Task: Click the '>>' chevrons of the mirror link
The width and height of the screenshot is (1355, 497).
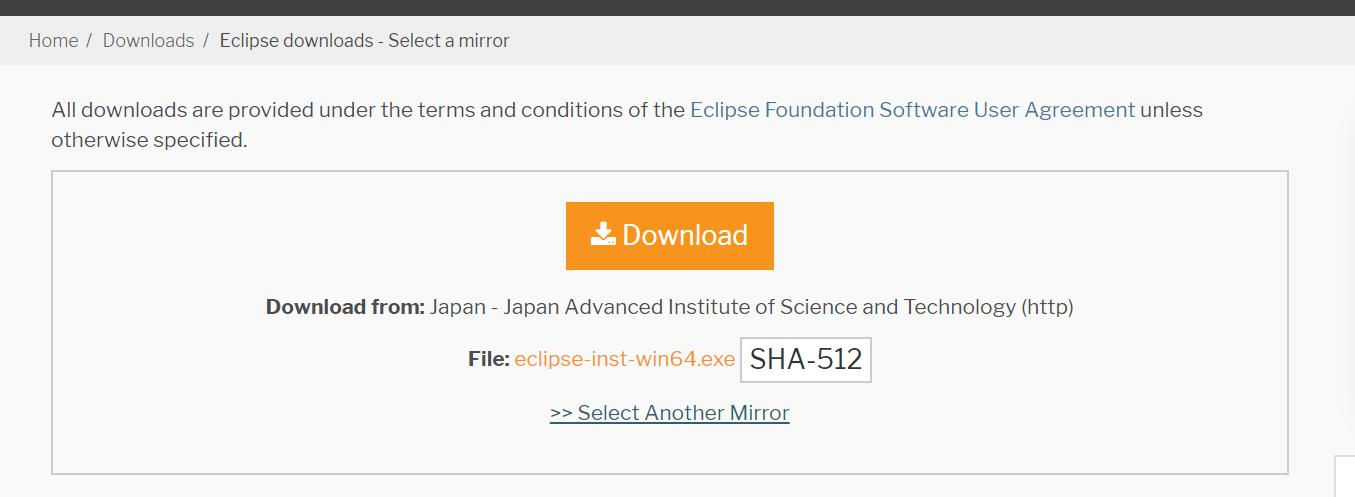Action: [x=561, y=413]
